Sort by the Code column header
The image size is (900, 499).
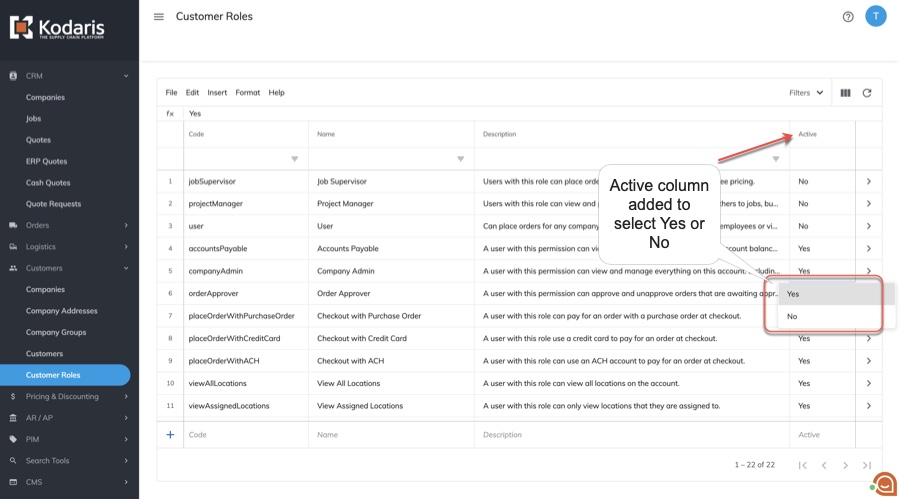pyautogui.click(x=196, y=134)
